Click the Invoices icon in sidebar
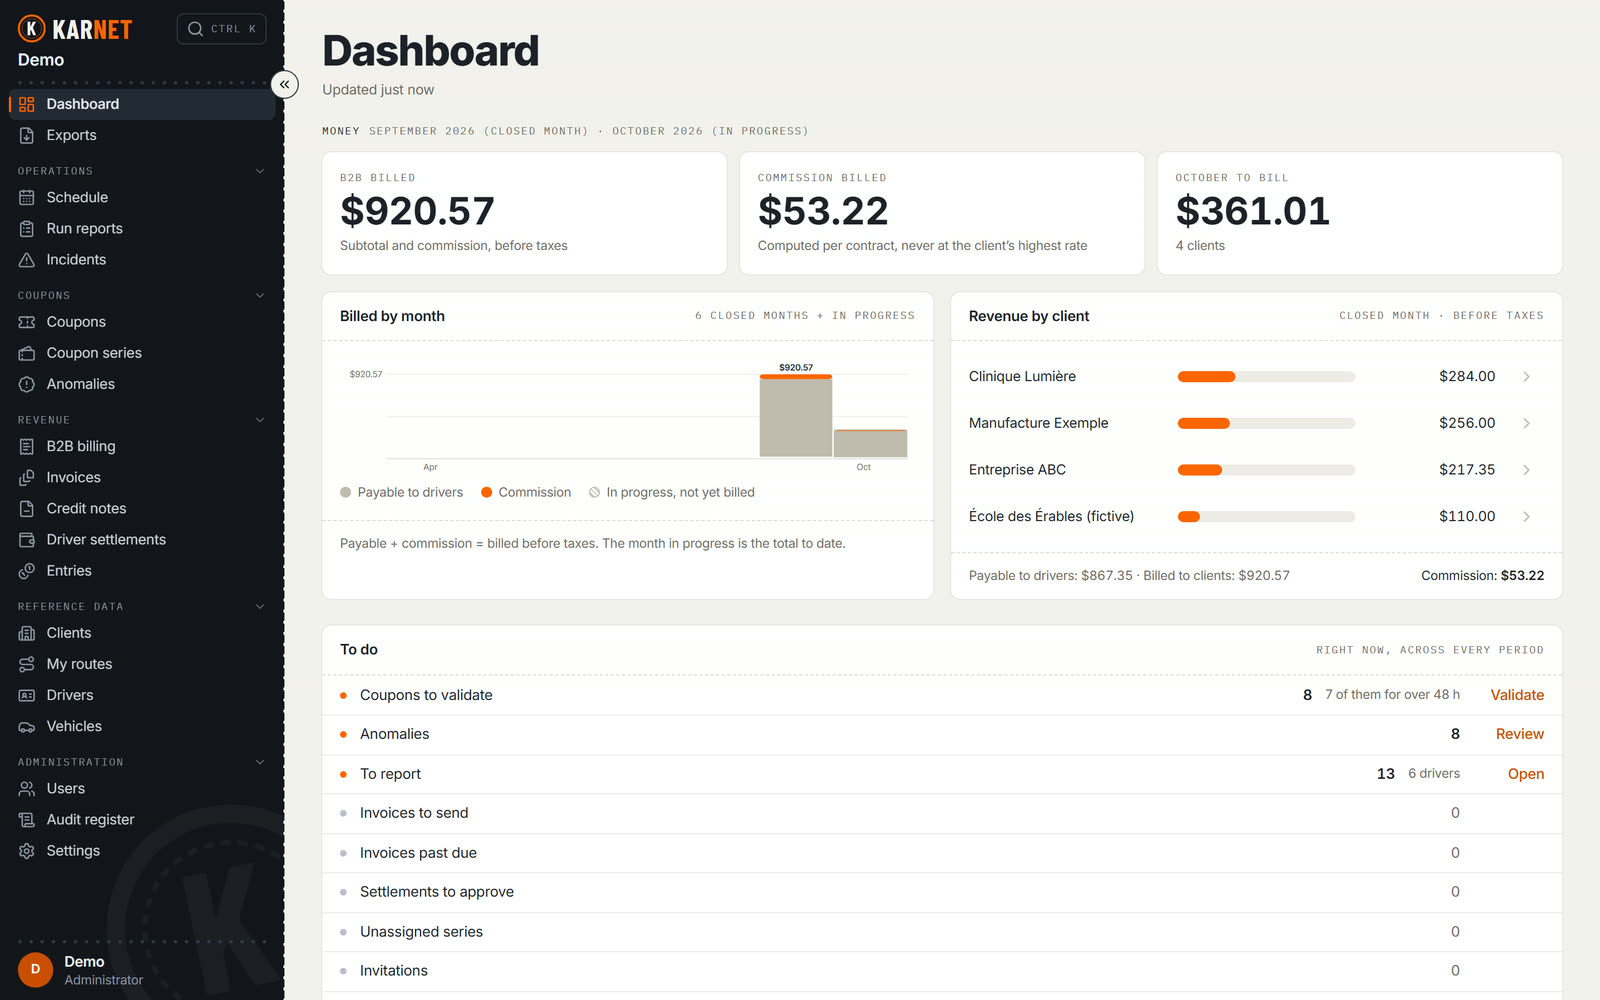Image resolution: width=1600 pixels, height=1000 pixels. pyautogui.click(x=27, y=477)
